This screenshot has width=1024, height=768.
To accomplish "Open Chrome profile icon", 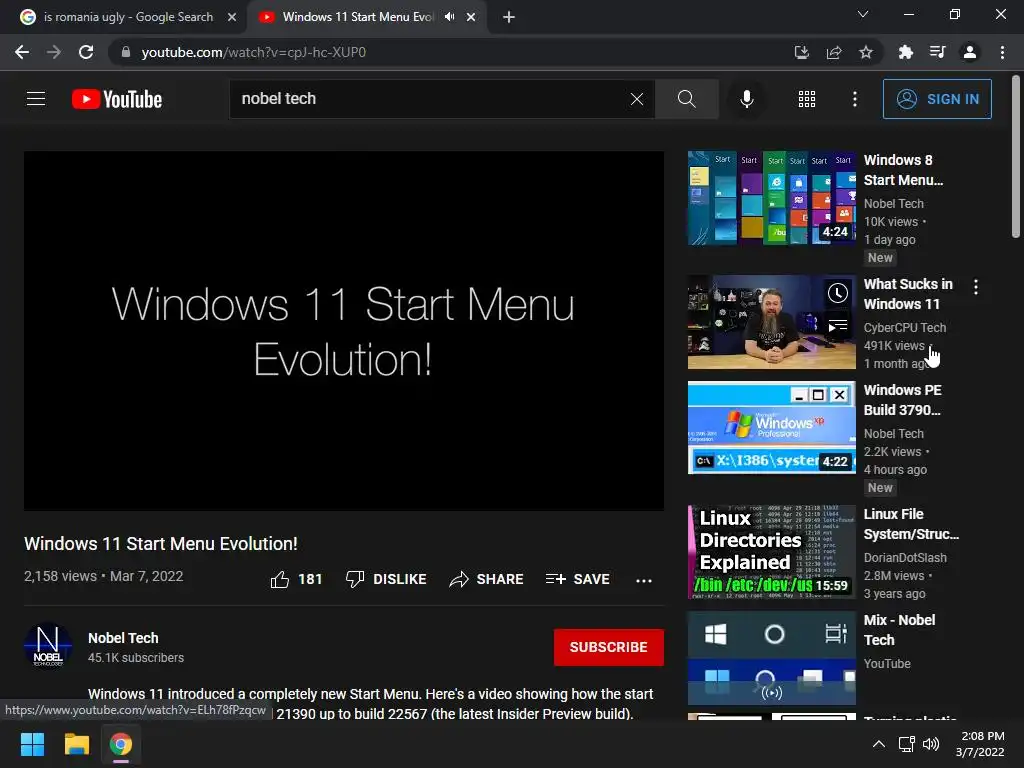I will click(970, 52).
